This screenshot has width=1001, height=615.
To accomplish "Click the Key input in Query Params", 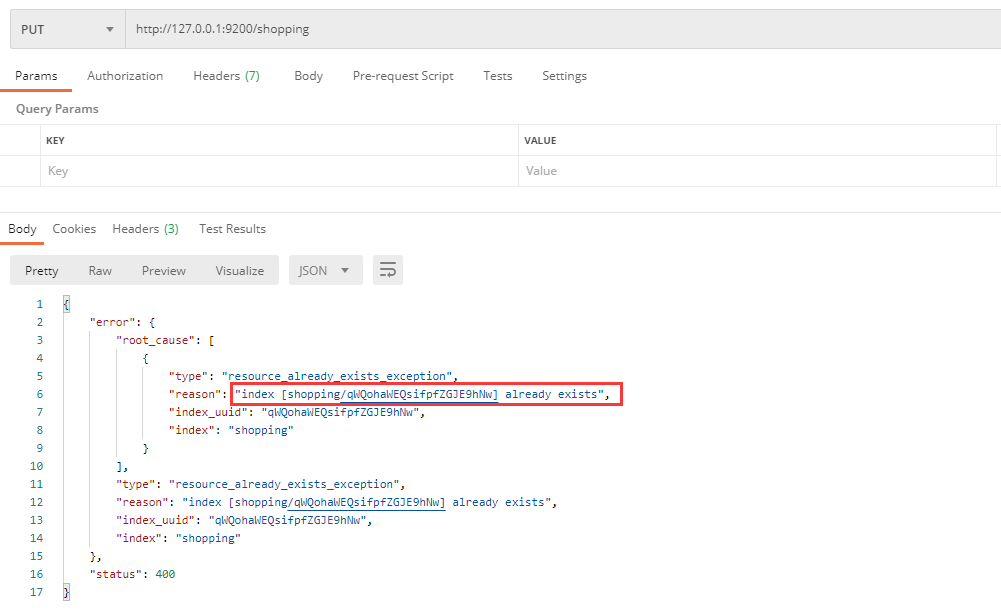I will pyautogui.click(x=279, y=171).
